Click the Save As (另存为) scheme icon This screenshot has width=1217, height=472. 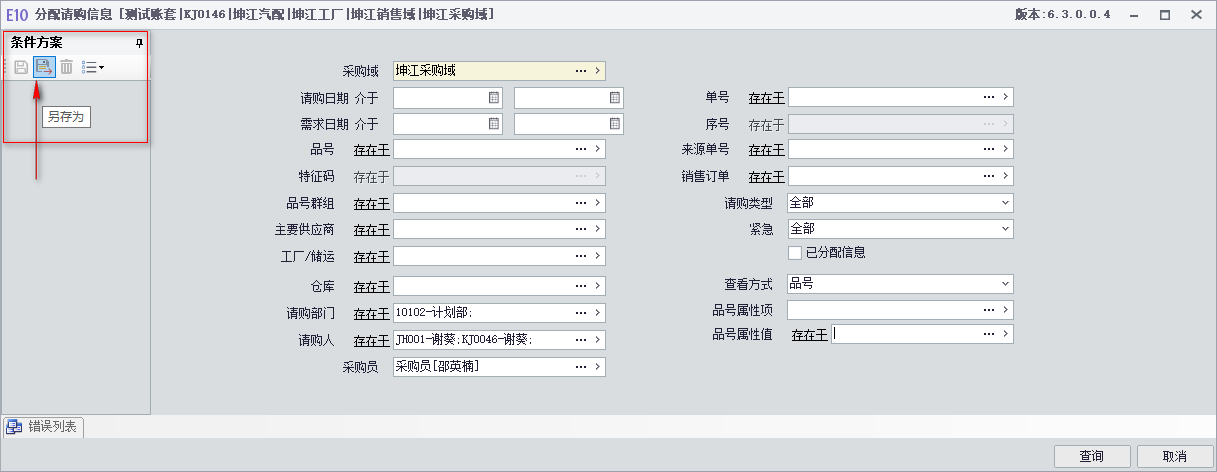43,67
